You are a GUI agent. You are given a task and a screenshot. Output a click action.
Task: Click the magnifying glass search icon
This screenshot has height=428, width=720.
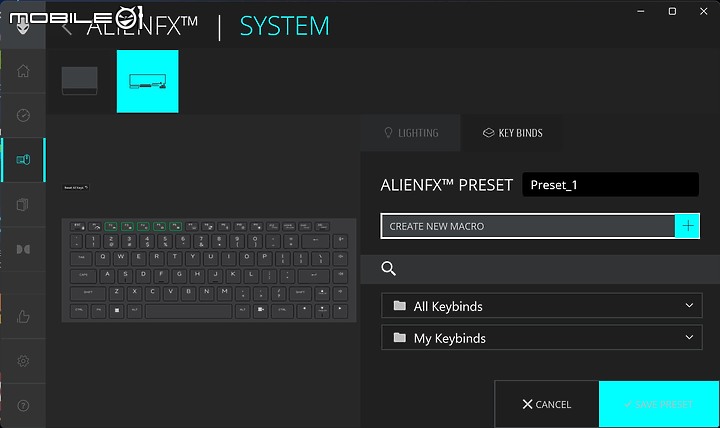click(x=388, y=269)
